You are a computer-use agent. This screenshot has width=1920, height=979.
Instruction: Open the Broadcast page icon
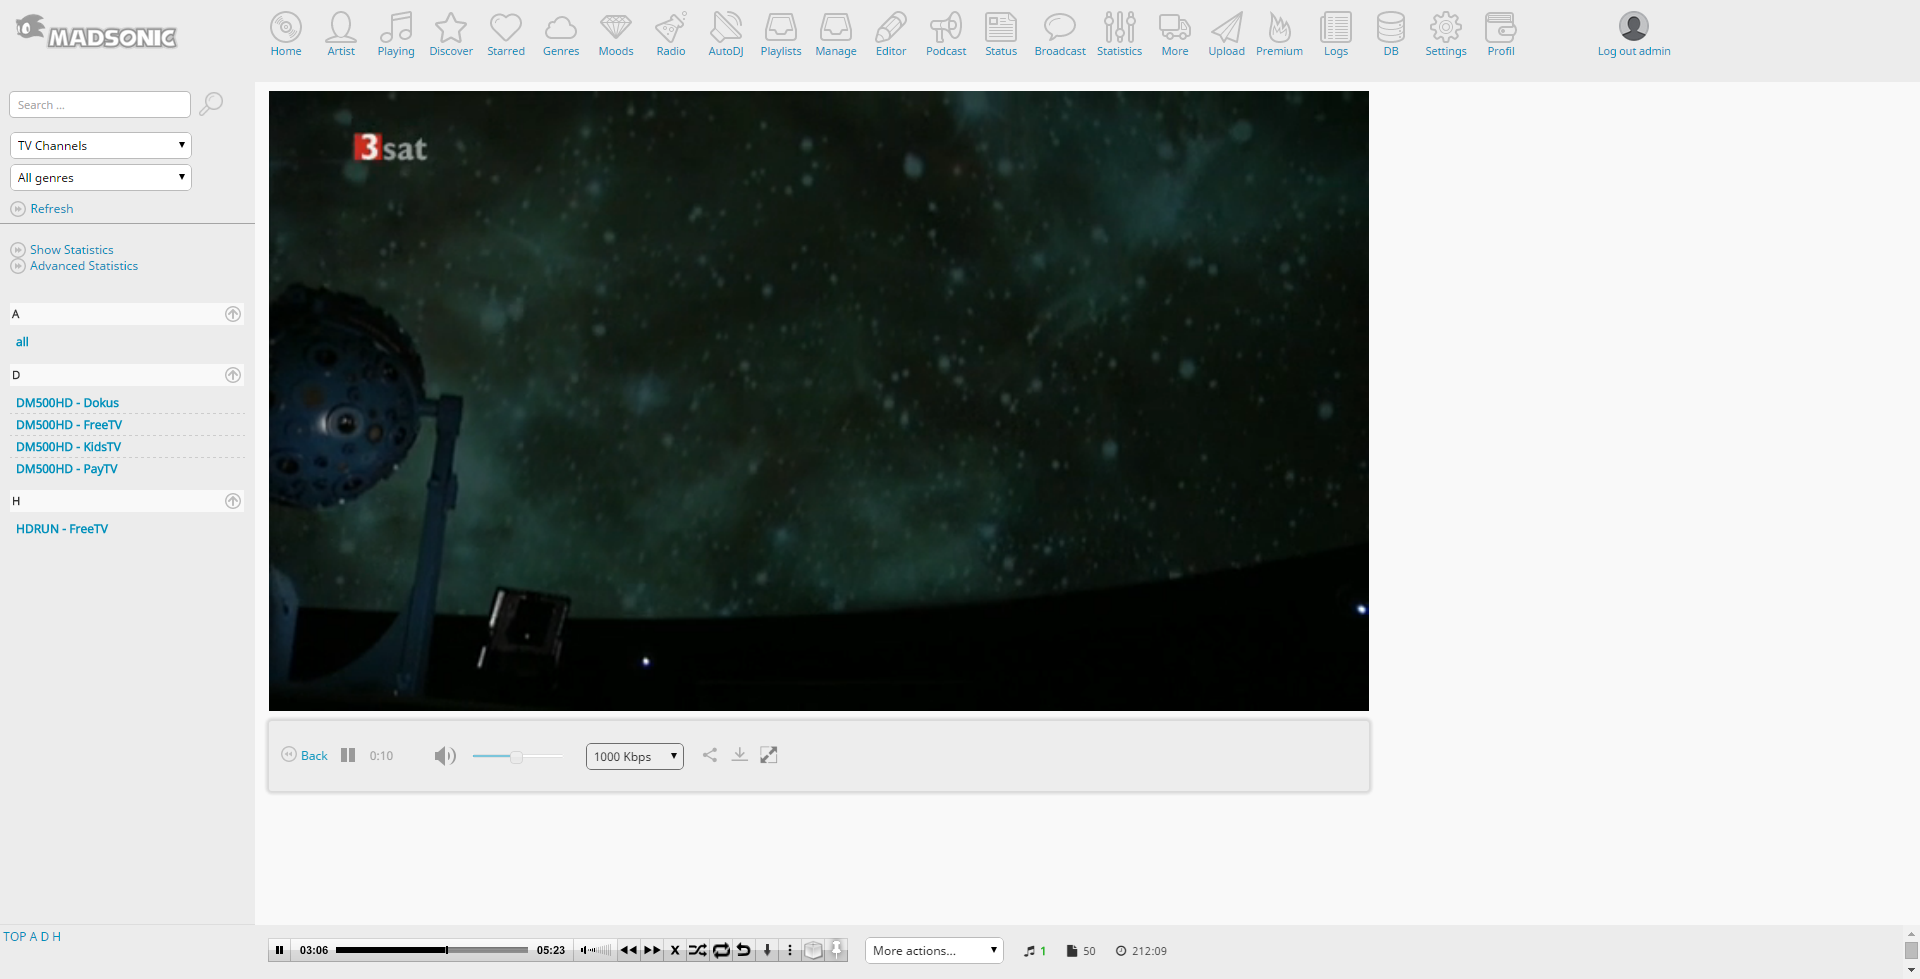[x=1059, y=34]
